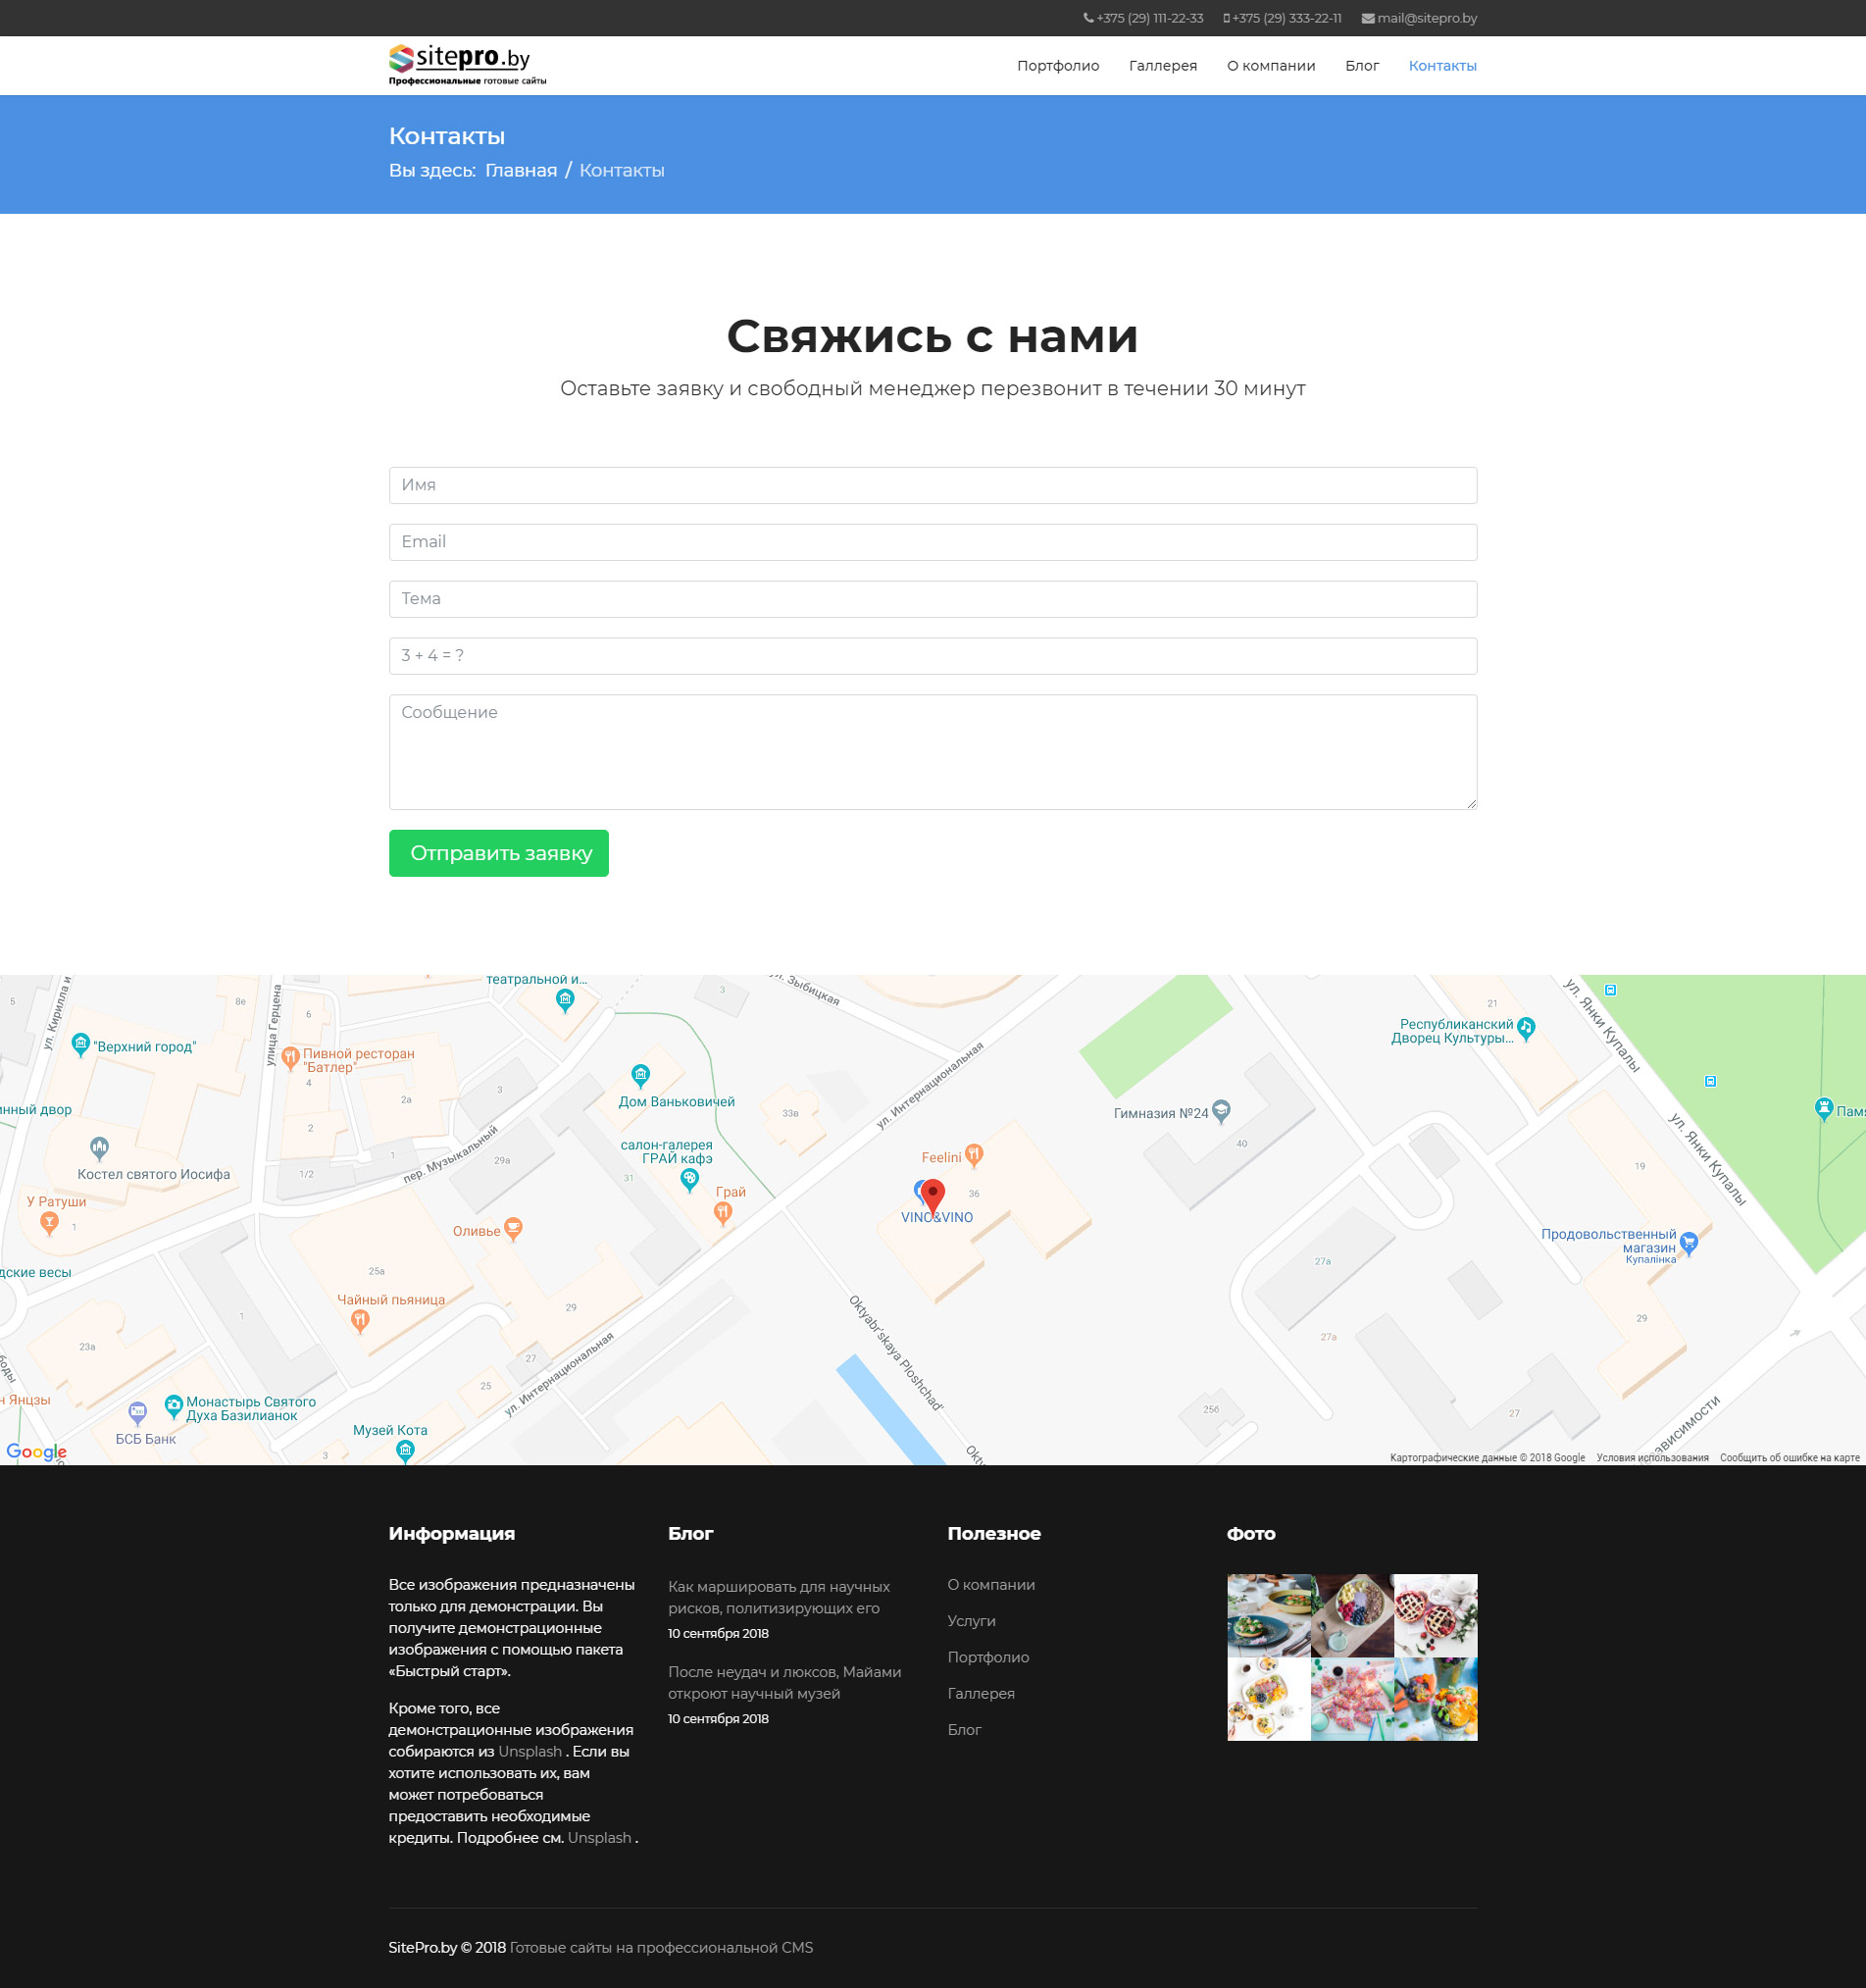Click the Музей Кота map marker
This screenshot has width=1866, height=1988.
pyautogui.click(x=405, y=1449)
